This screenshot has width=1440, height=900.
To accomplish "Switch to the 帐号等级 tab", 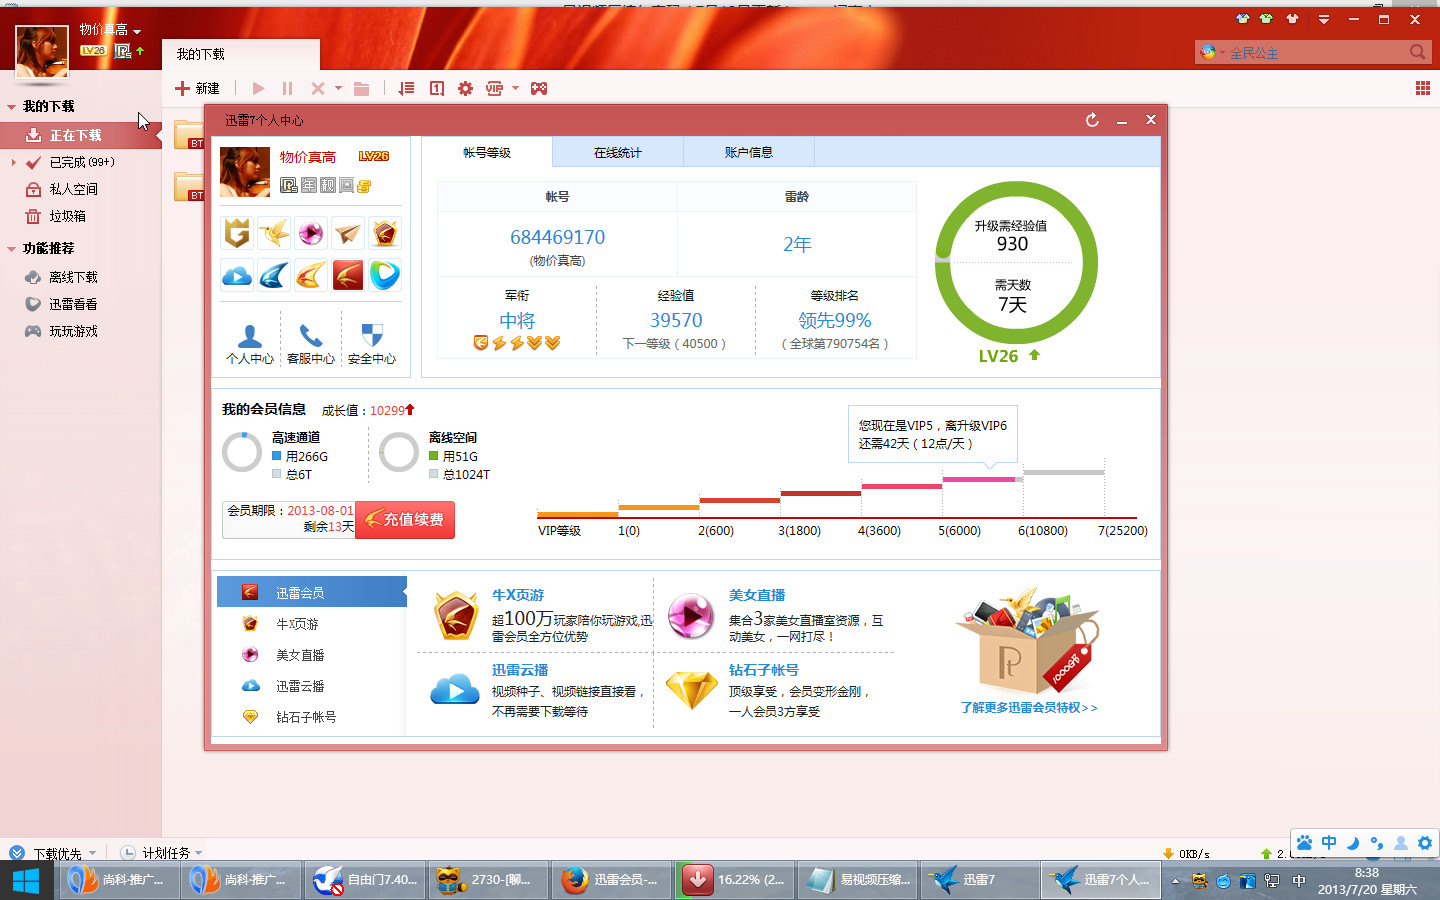I will (487, 153).
